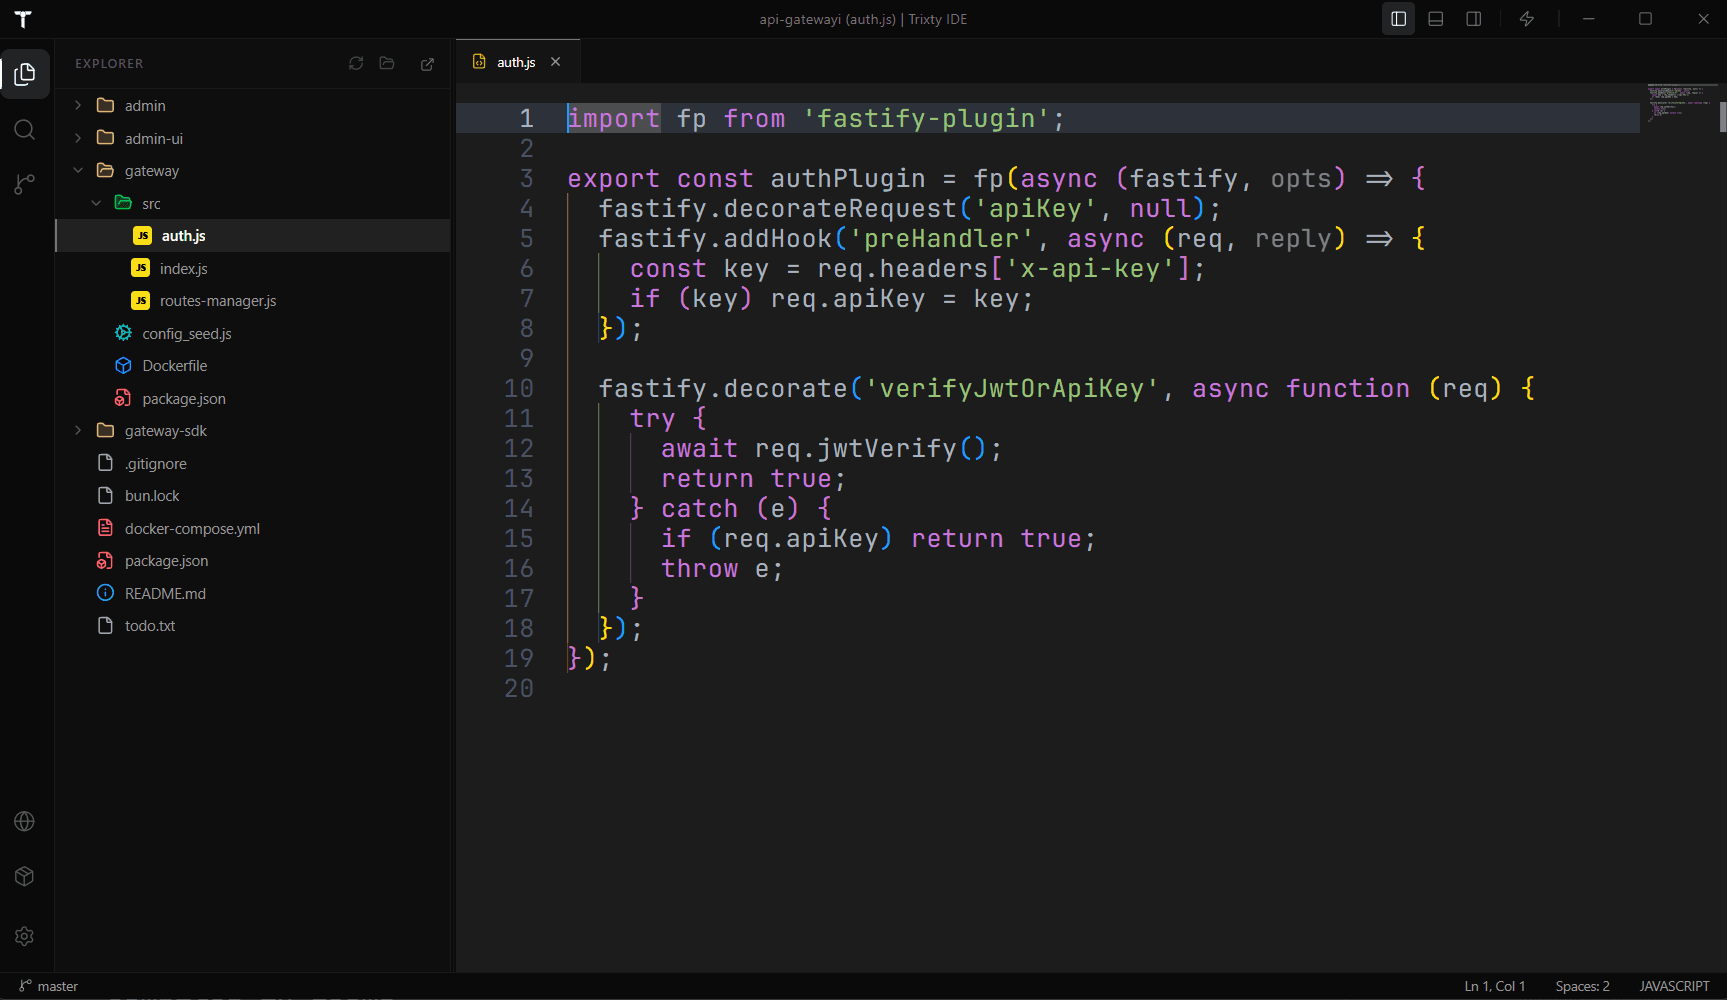1727x1000 pixels.
Task: Click the green src folder icon
Action: 123,203
